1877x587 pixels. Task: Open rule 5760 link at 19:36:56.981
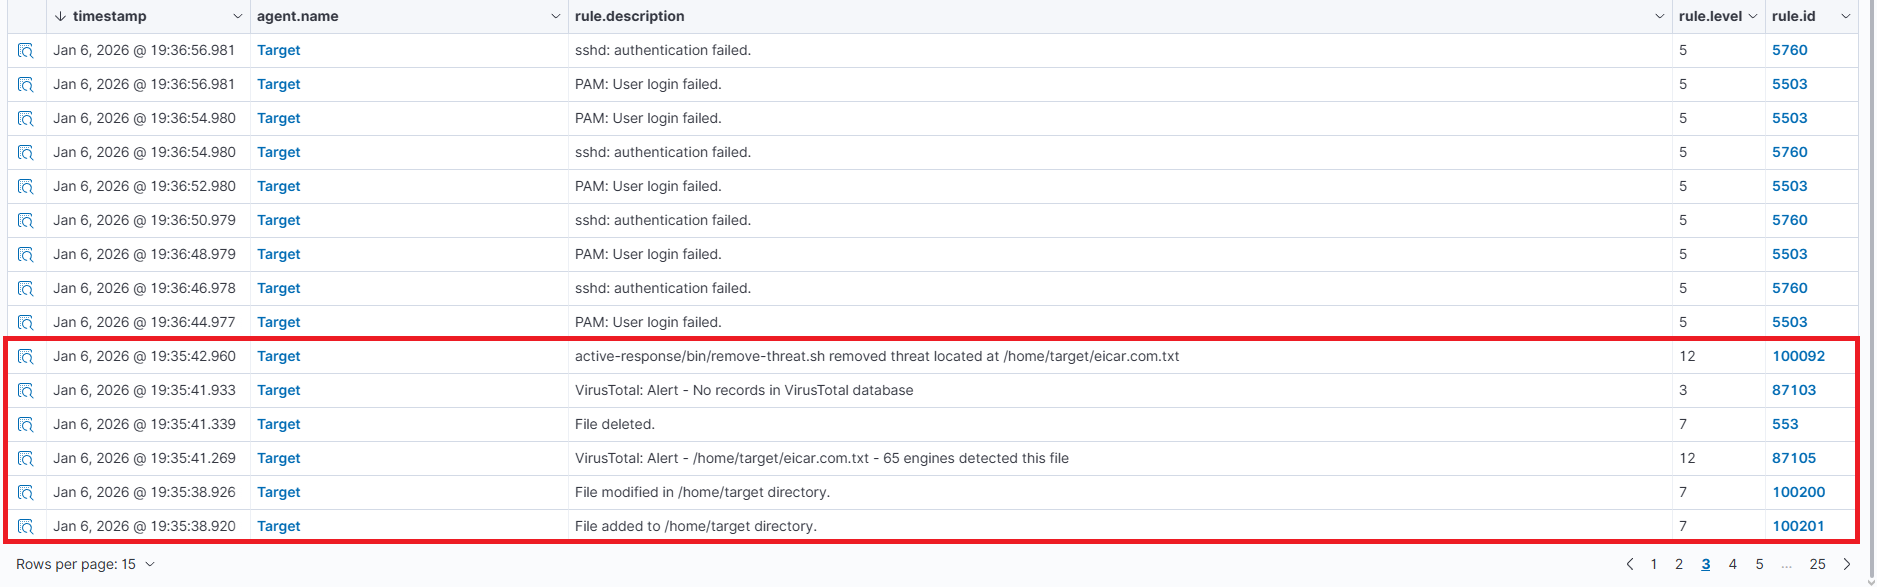point(1790,50)
